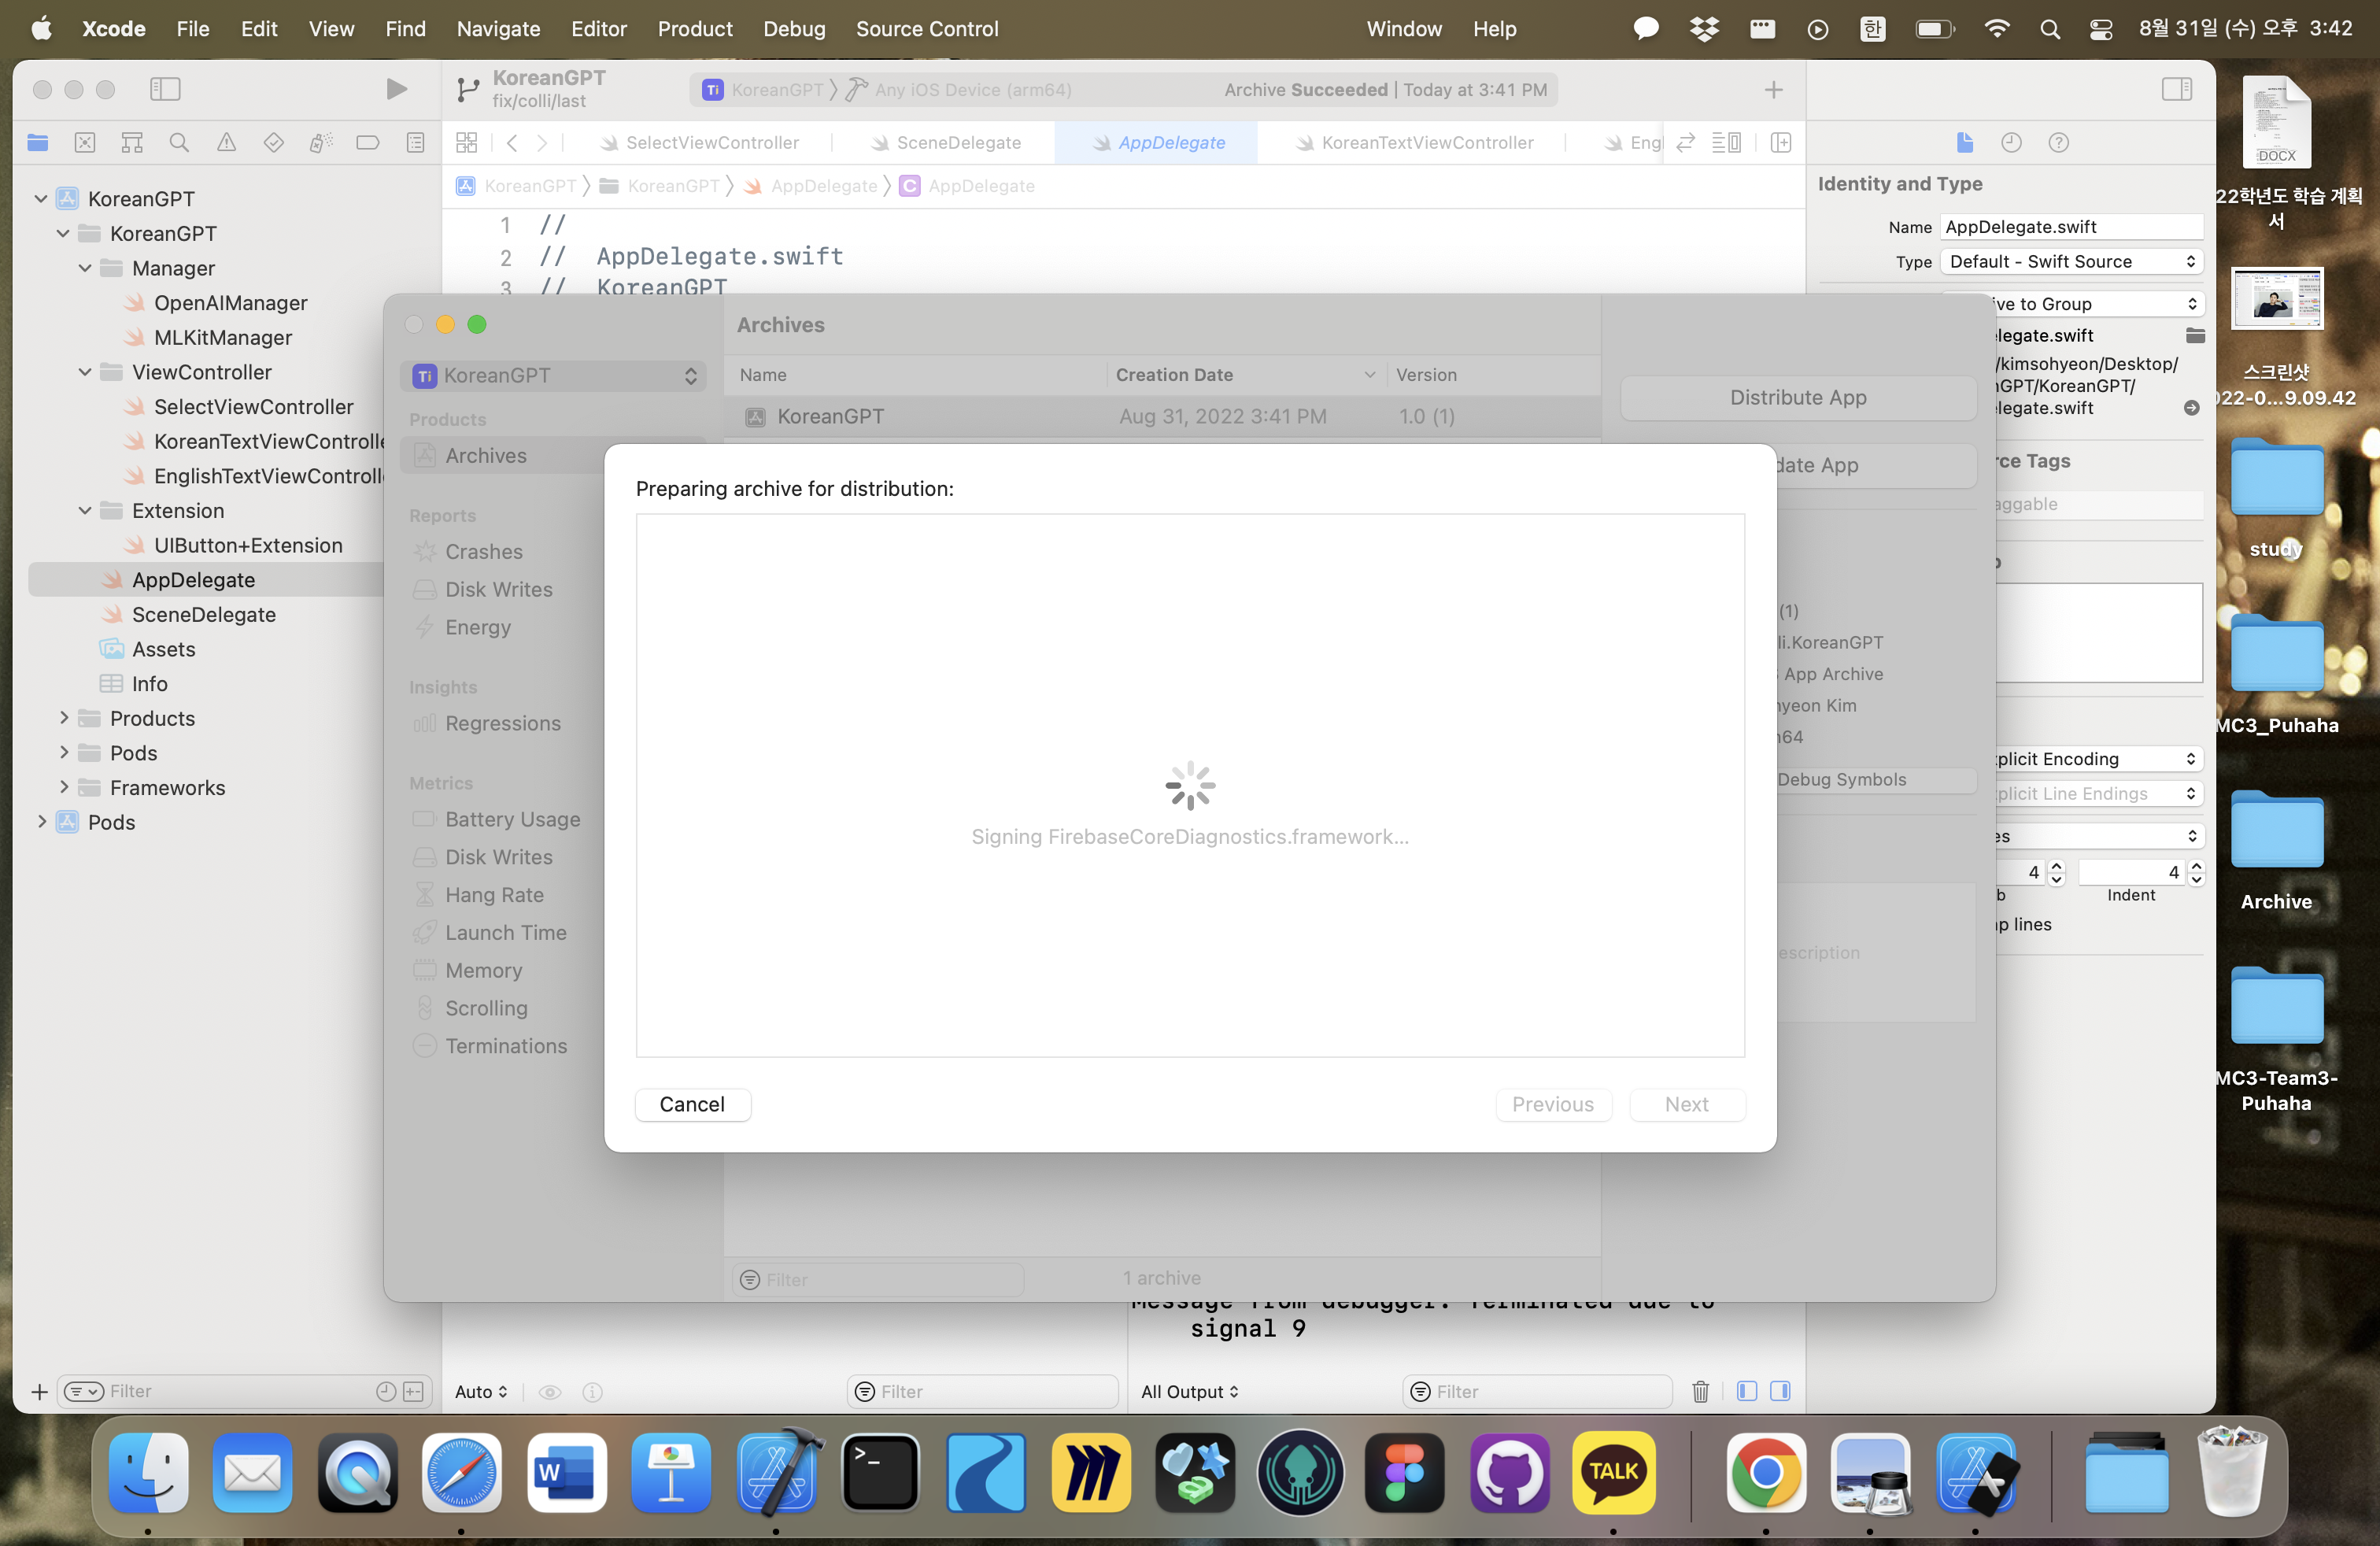Toggle the variables view pane icon
The width and height of the screenshot is (2380, 1546).
click(1747, 1391)
